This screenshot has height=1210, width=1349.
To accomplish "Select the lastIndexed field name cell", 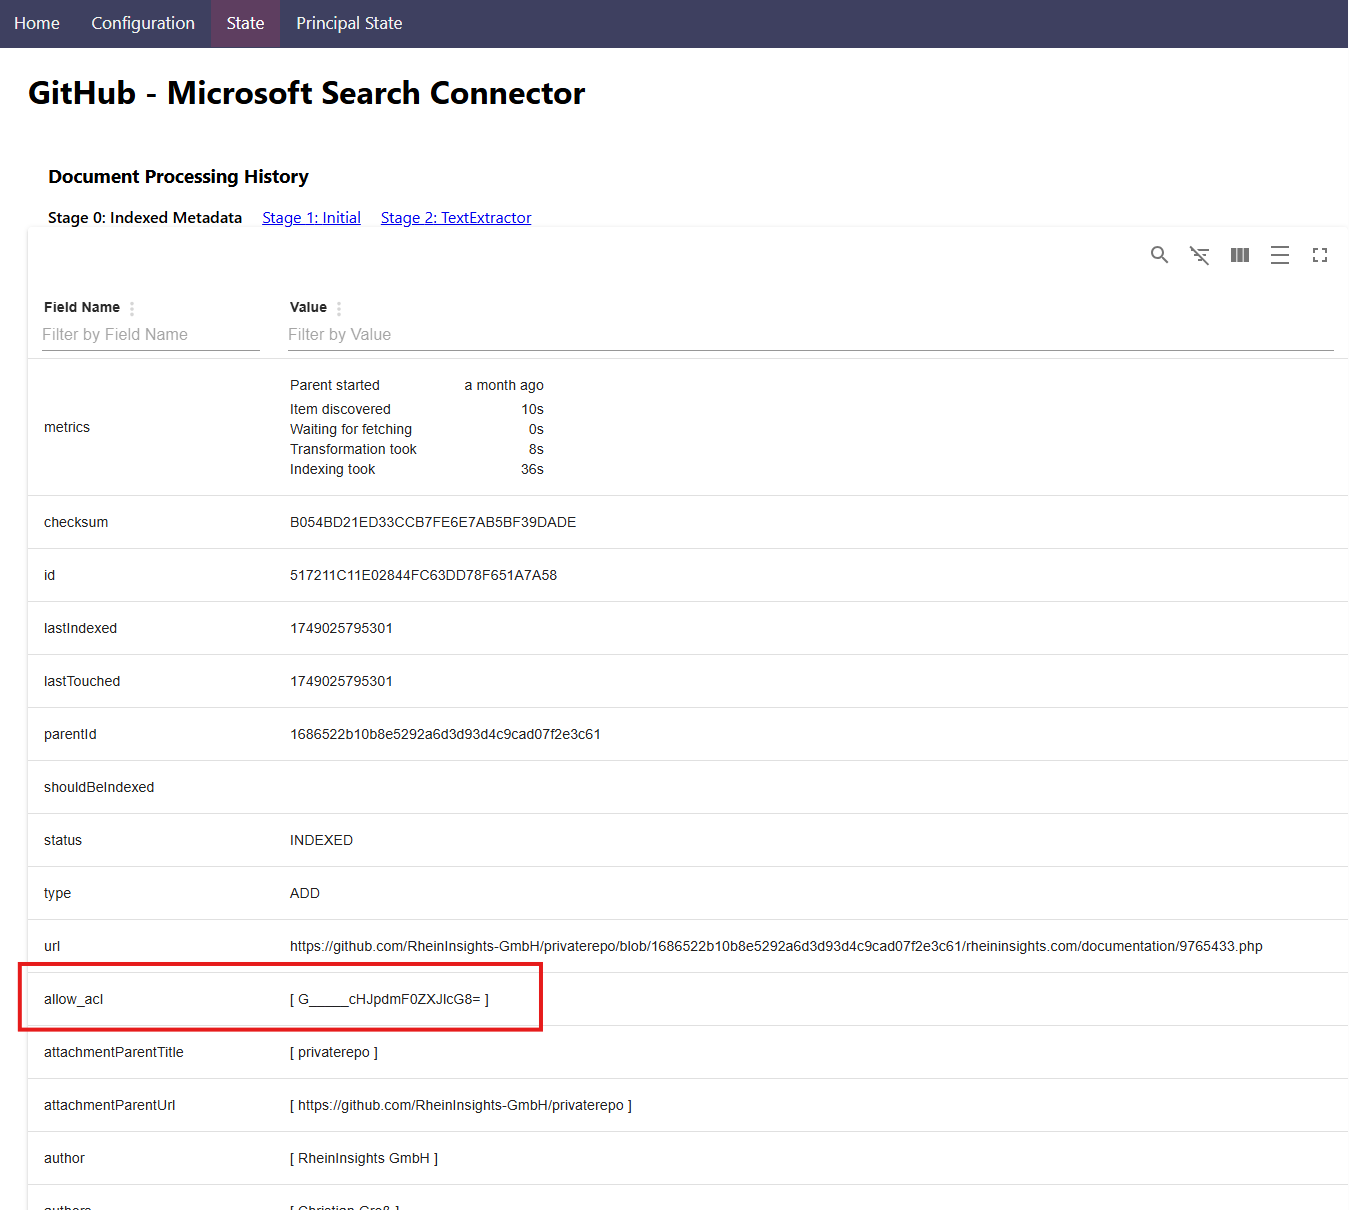I will tap(80, 628).
